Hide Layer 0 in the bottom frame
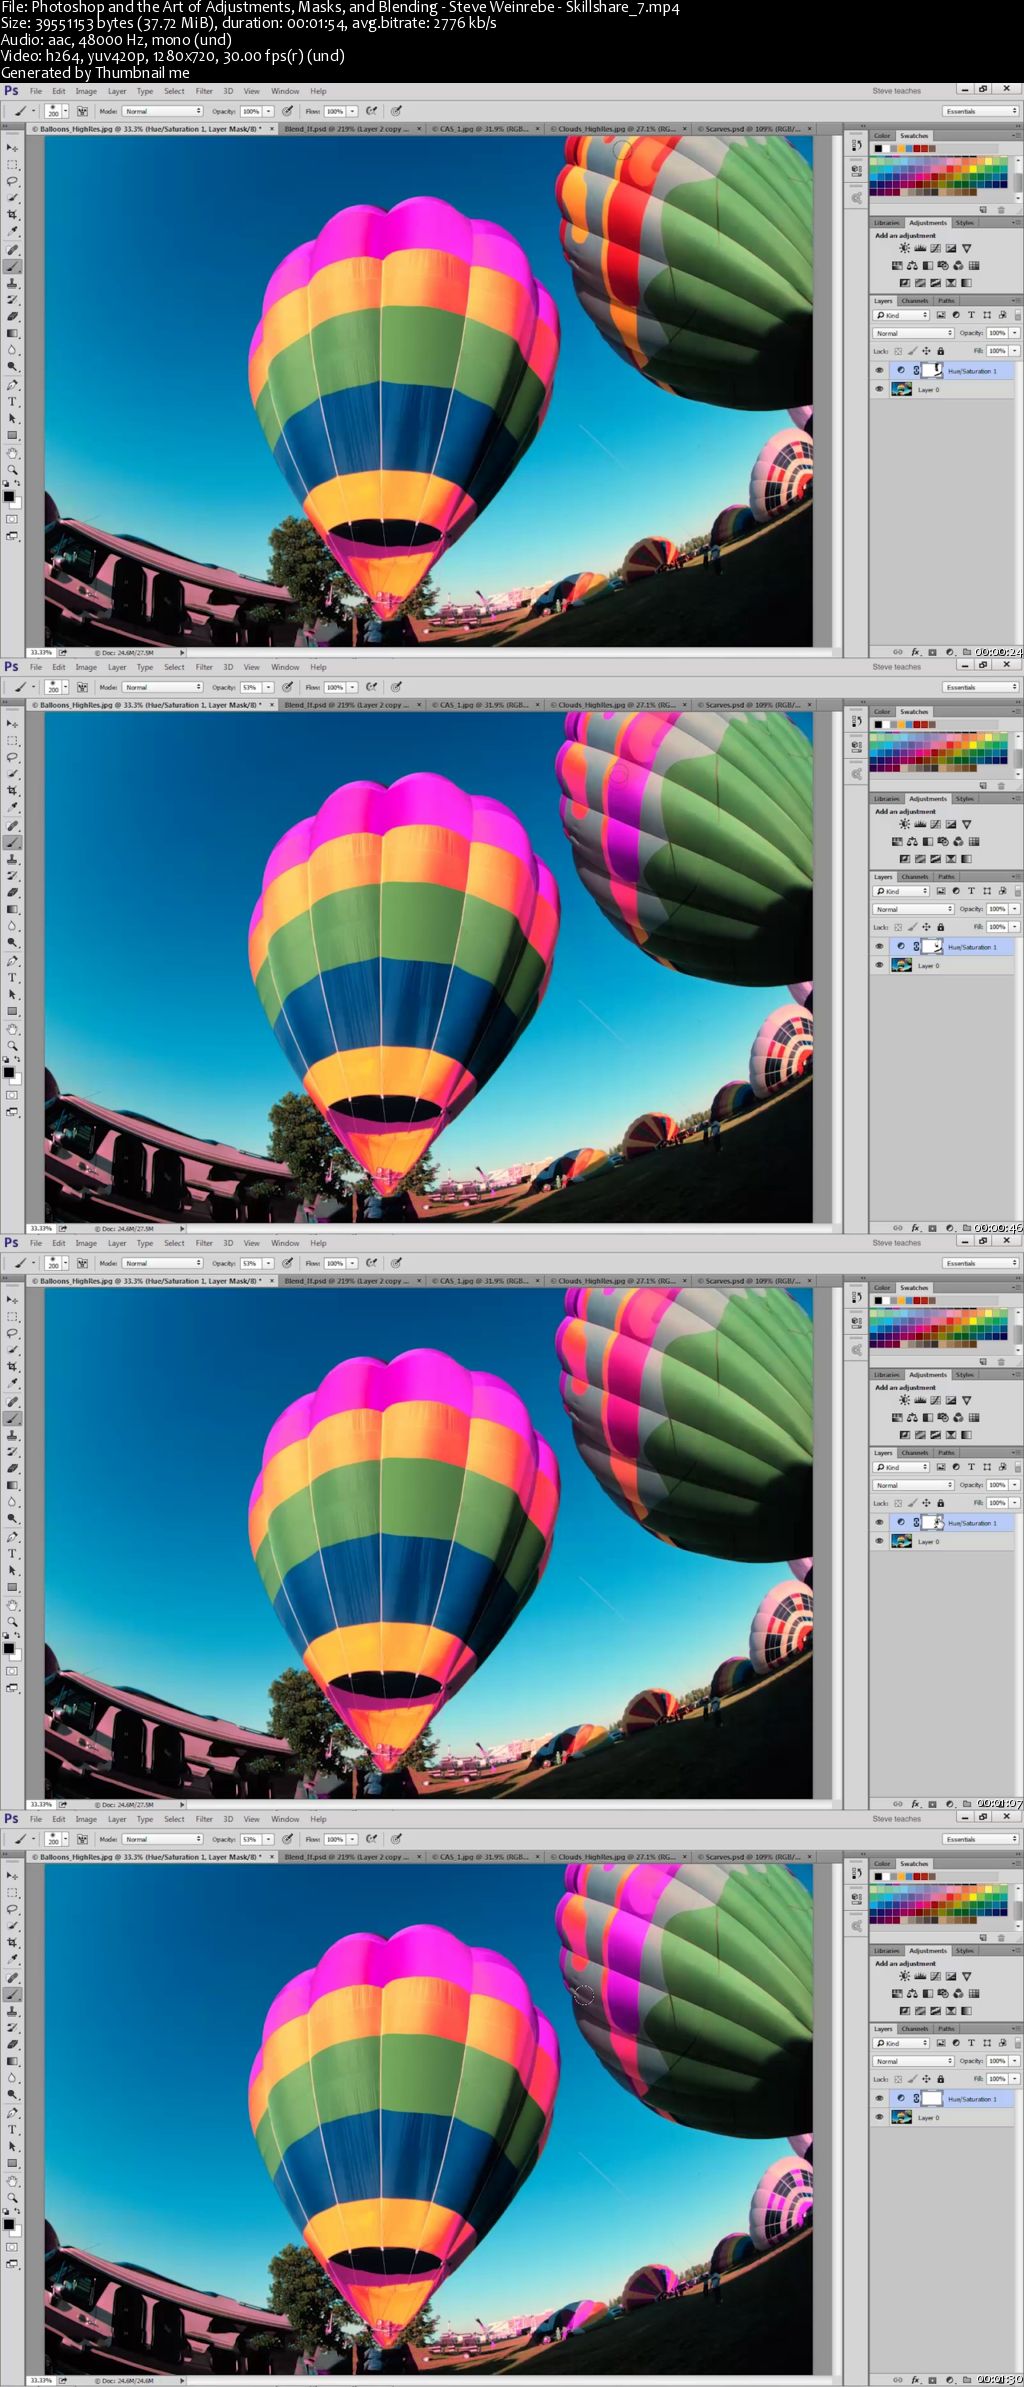 coord(880,2117)
